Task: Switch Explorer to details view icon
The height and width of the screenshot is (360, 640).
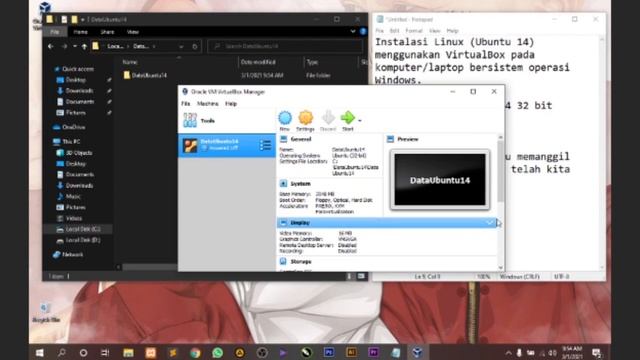Action: 349,276
